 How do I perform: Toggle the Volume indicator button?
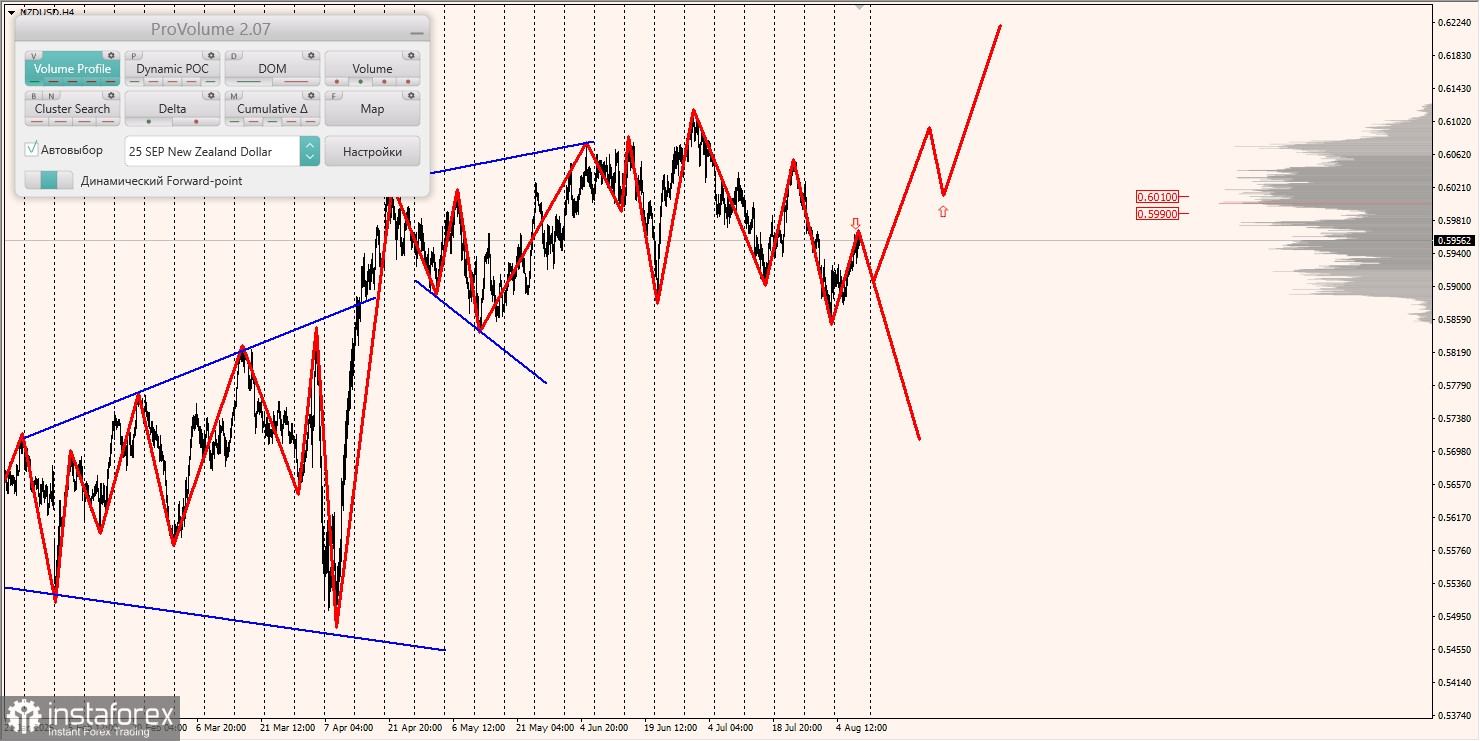[372, 69]
